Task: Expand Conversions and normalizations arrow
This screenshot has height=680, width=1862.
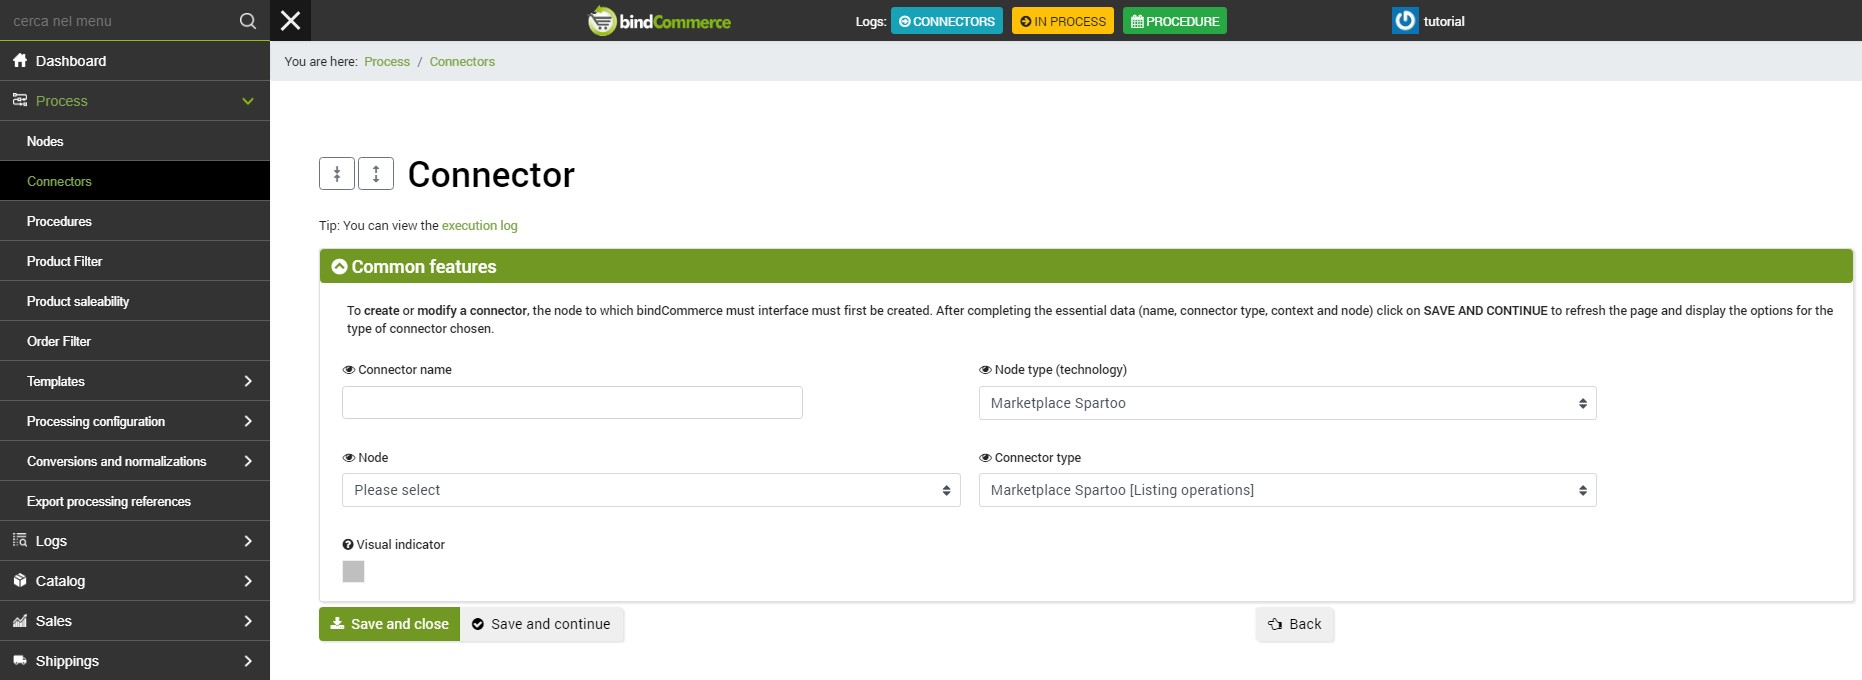Action: 248,461
